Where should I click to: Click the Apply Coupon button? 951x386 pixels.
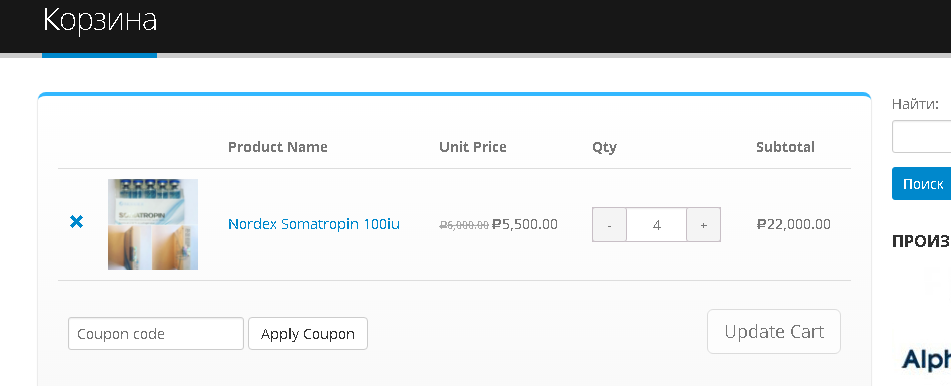click(307, 334)
